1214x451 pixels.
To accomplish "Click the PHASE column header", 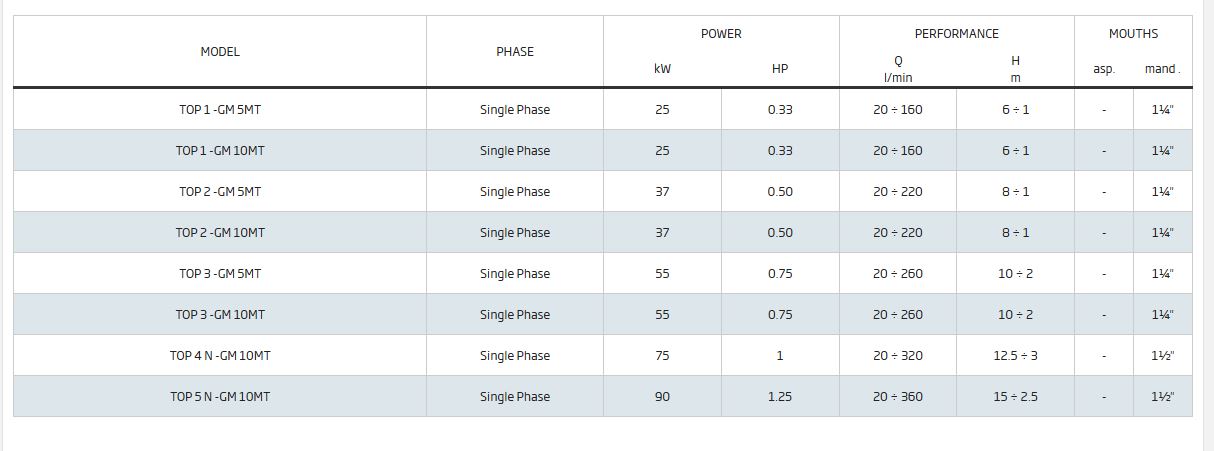I will click(515, 52).
